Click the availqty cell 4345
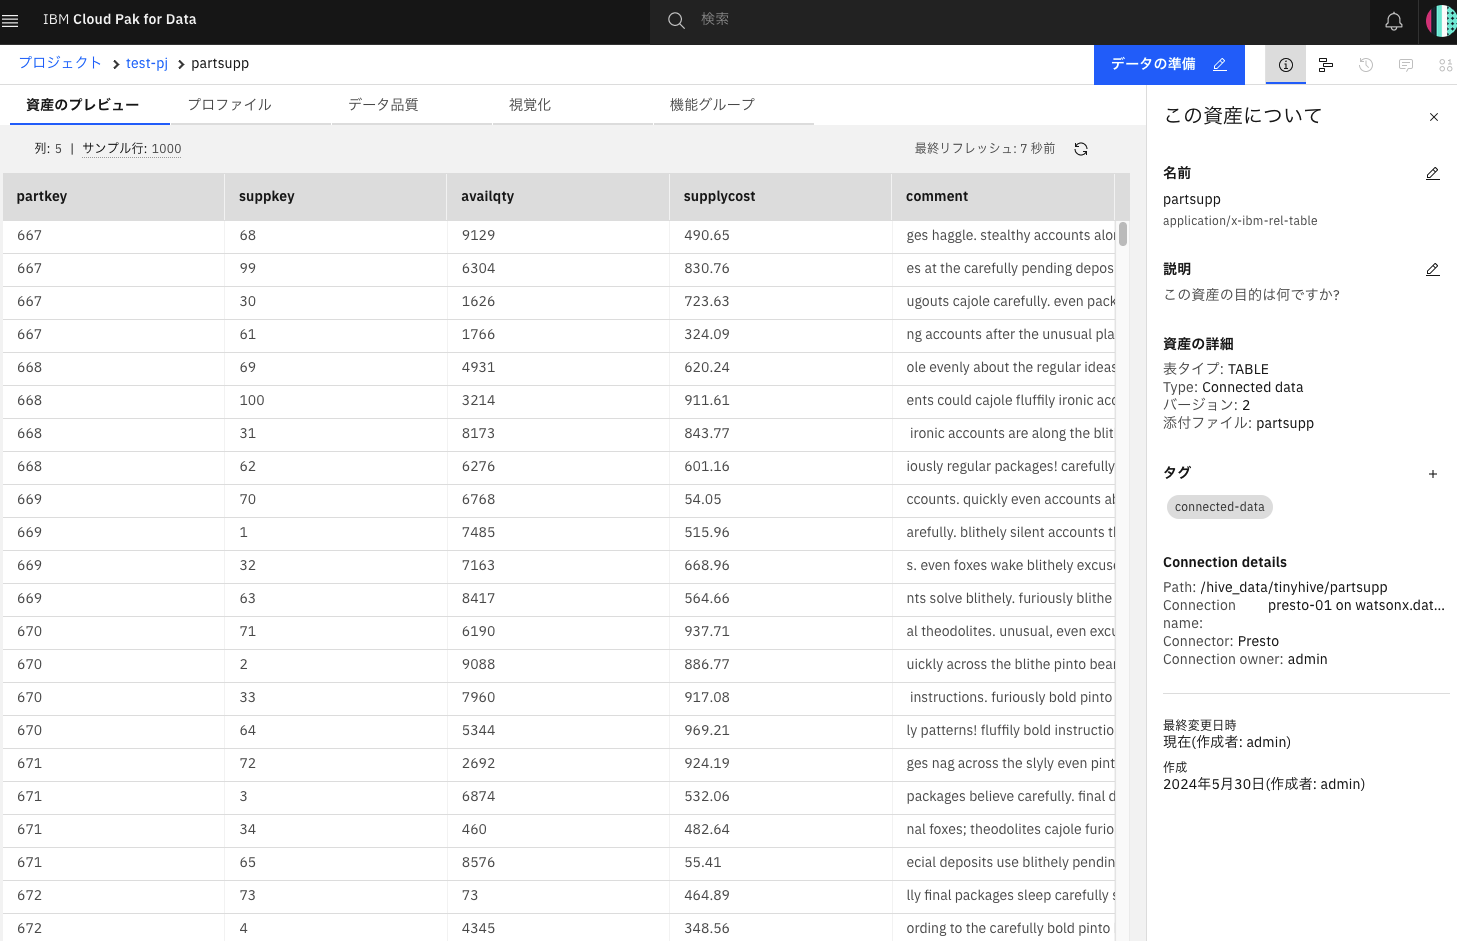1457x941 pixels. 558,928
